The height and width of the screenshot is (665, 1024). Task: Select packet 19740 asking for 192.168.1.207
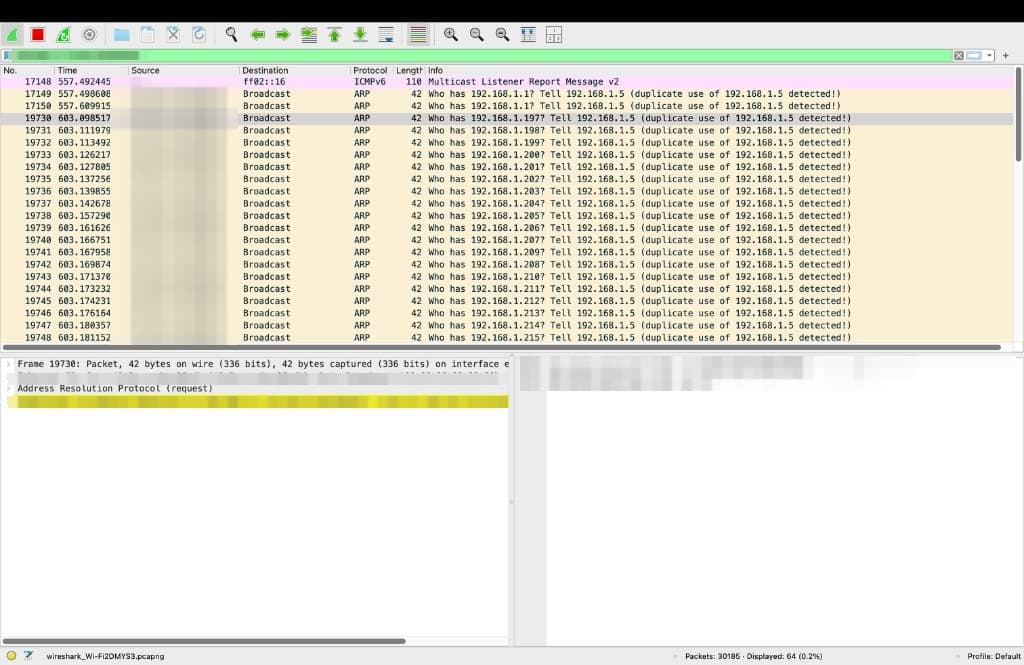click(507, 240)
